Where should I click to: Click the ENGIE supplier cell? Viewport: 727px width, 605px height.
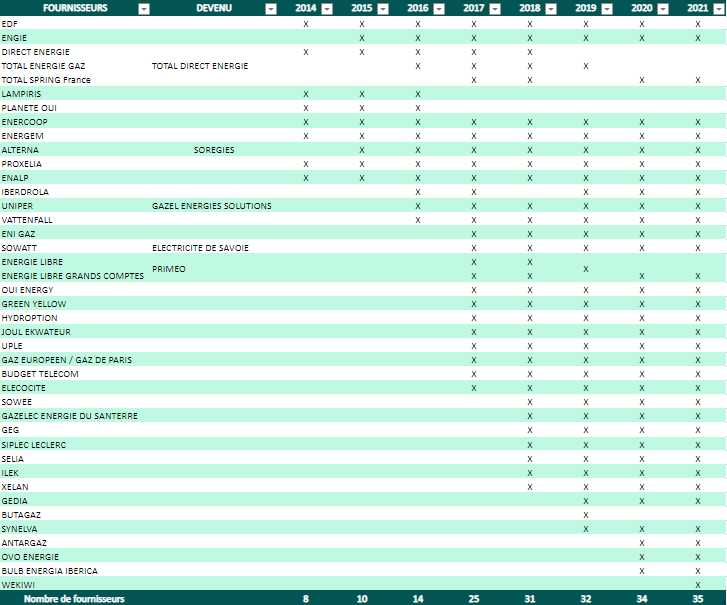(75, 38)
